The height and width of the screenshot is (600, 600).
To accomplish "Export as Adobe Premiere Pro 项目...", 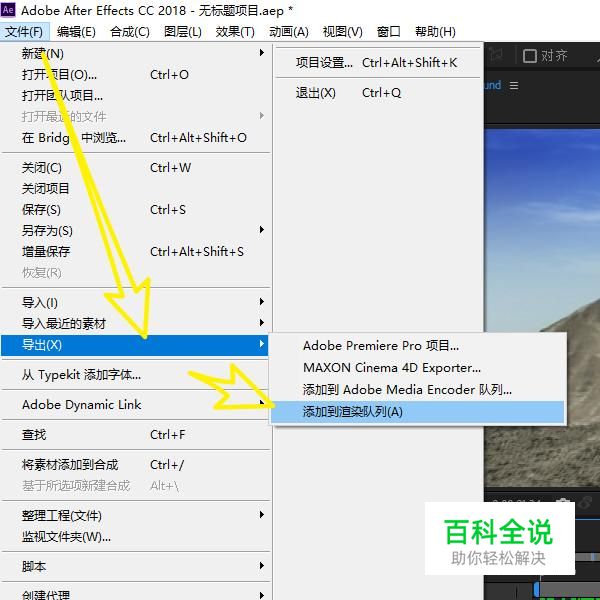I will pyautogui.click(x=417, y=346).
